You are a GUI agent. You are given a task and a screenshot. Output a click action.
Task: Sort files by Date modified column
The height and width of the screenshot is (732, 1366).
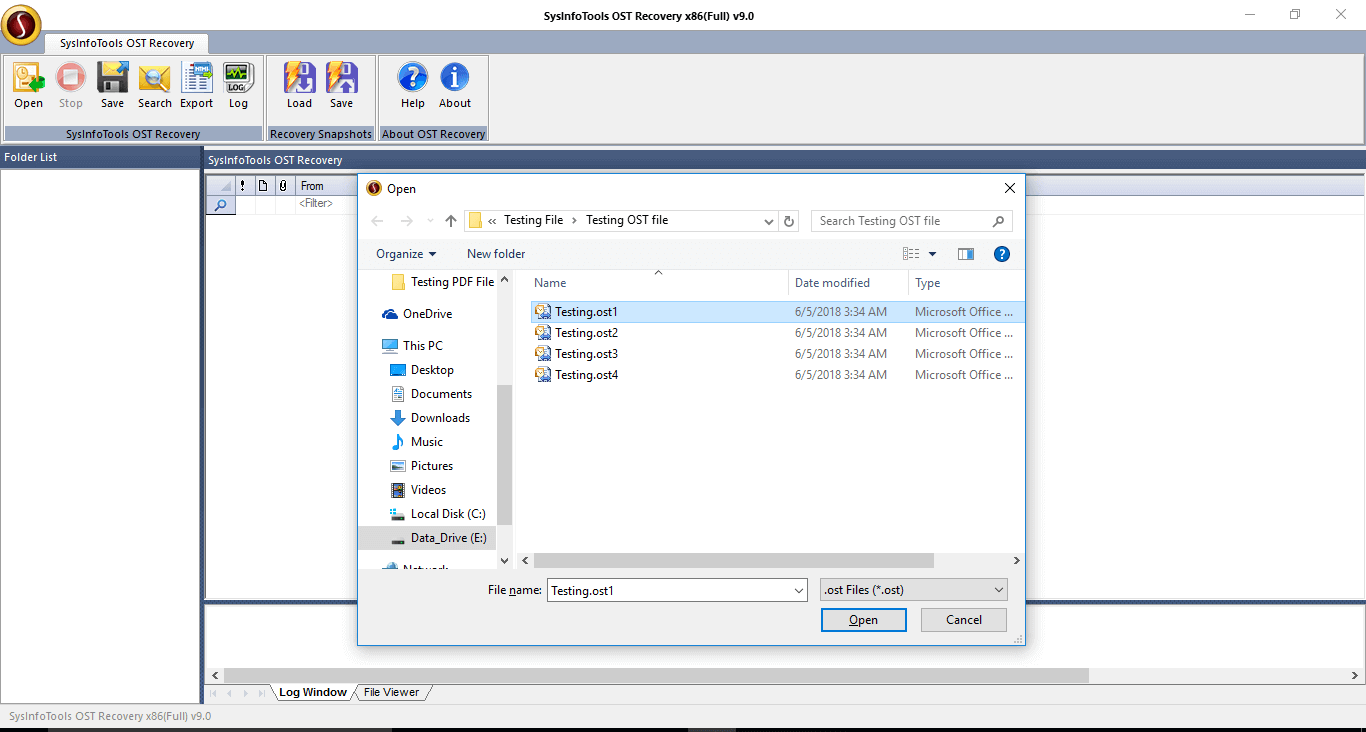pyautogui.click(x=848, y=283)
